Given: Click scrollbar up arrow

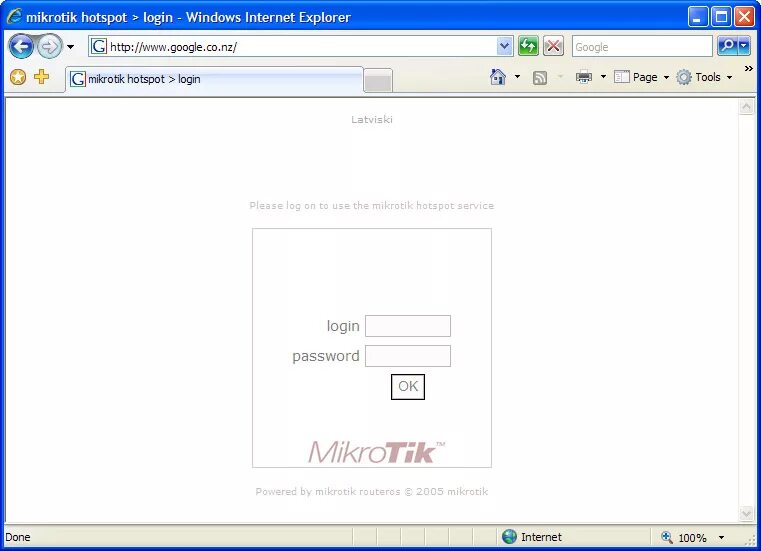Looking at the screenshot, I should point(746,107).
